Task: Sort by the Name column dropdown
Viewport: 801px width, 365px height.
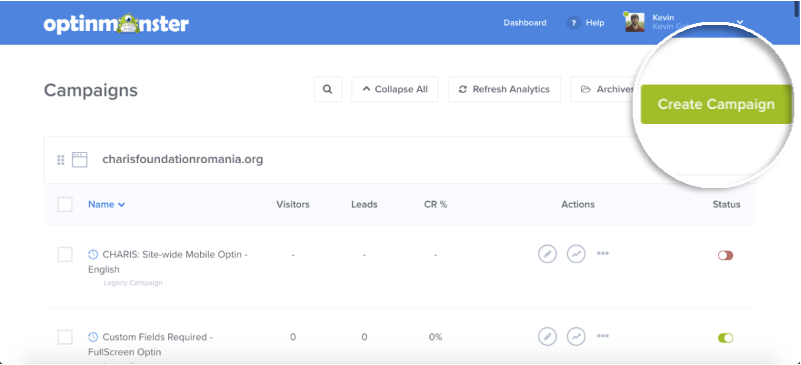Action: [x=106, y=204]
